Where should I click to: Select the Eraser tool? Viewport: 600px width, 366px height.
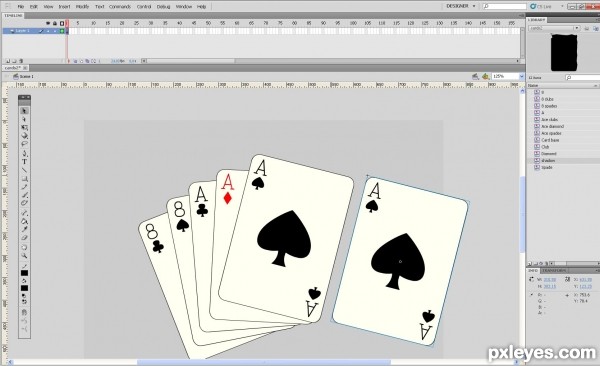24,238
